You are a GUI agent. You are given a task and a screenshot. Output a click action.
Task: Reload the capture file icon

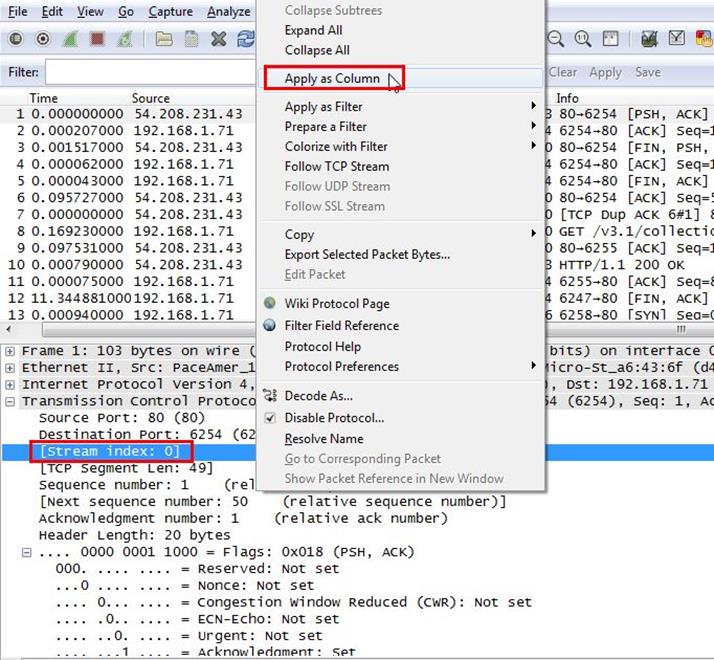coord(245,40)
